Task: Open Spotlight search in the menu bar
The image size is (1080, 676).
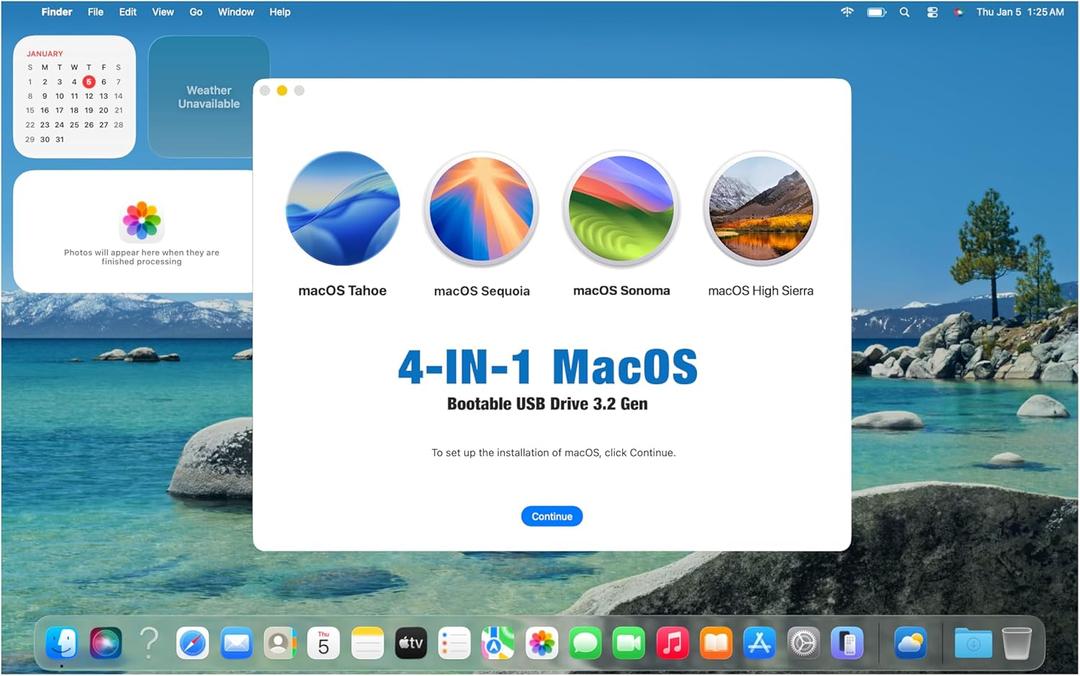Action: 904,12
